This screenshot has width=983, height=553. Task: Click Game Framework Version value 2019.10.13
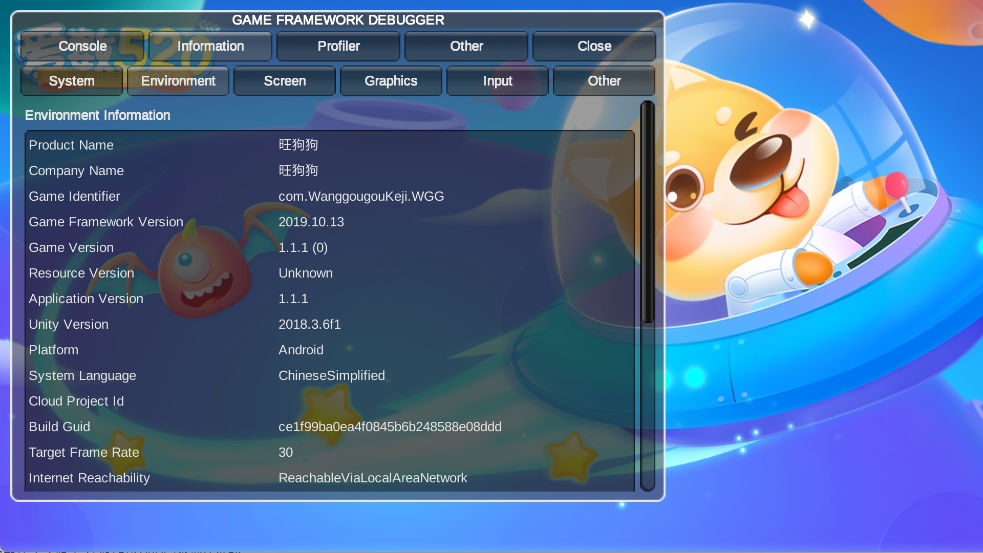tap(311, 222)
